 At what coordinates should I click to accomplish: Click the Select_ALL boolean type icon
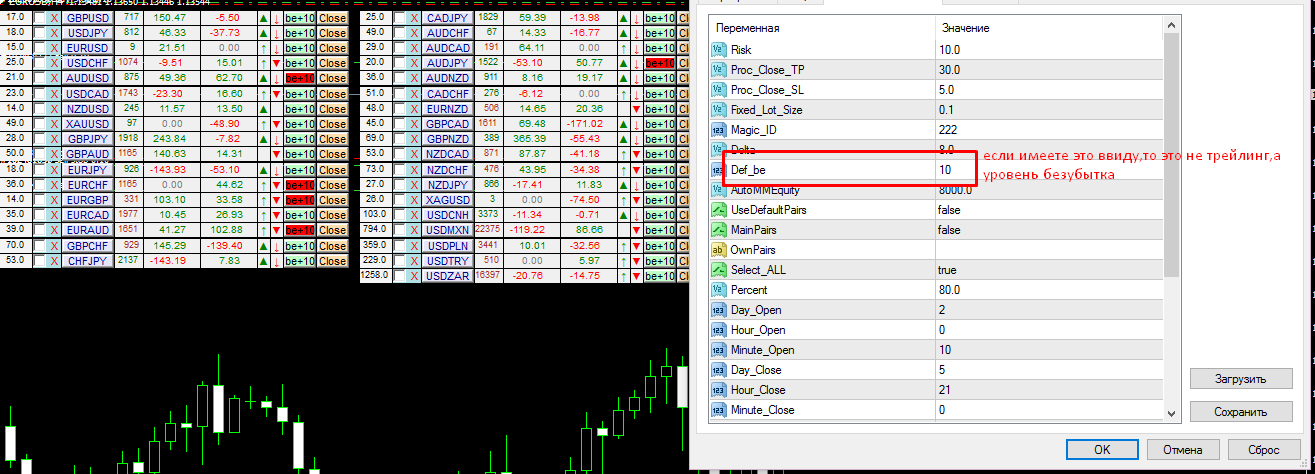click(x=718, y=269)
